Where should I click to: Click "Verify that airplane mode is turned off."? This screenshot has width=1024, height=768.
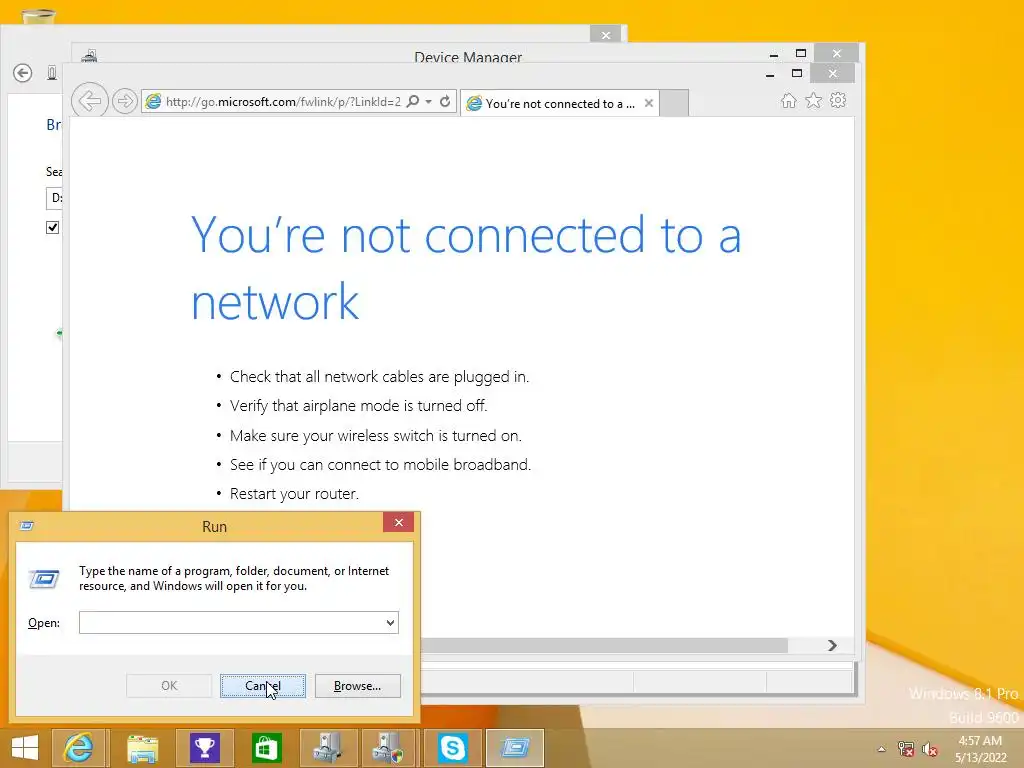click(x=359, y=406)
